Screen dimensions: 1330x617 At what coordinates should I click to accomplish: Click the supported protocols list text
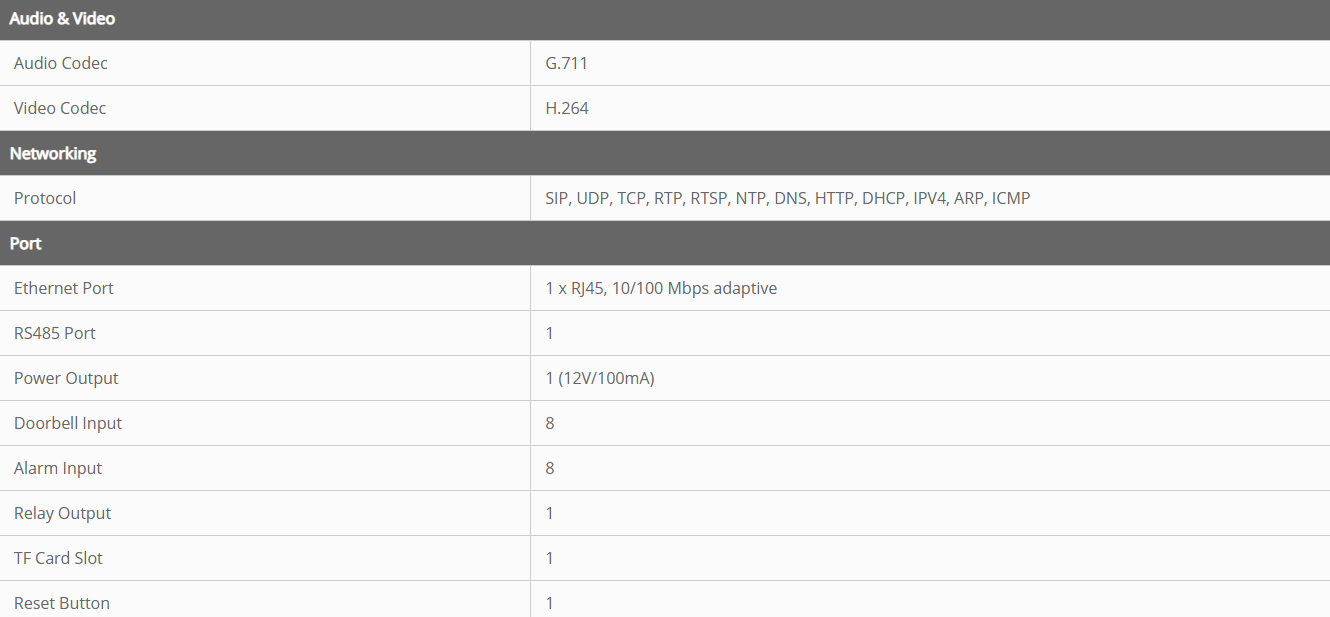(x=787, y=198)
